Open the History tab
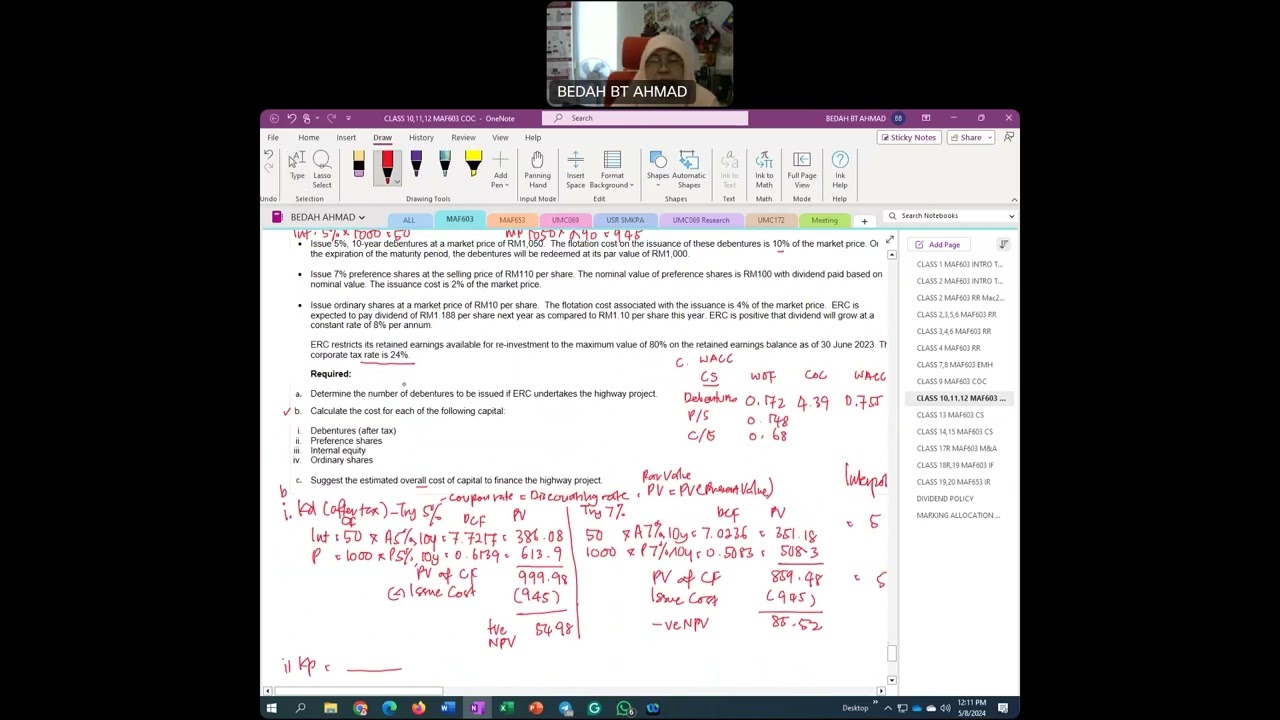1280x720 pixels. click(421, 137)
